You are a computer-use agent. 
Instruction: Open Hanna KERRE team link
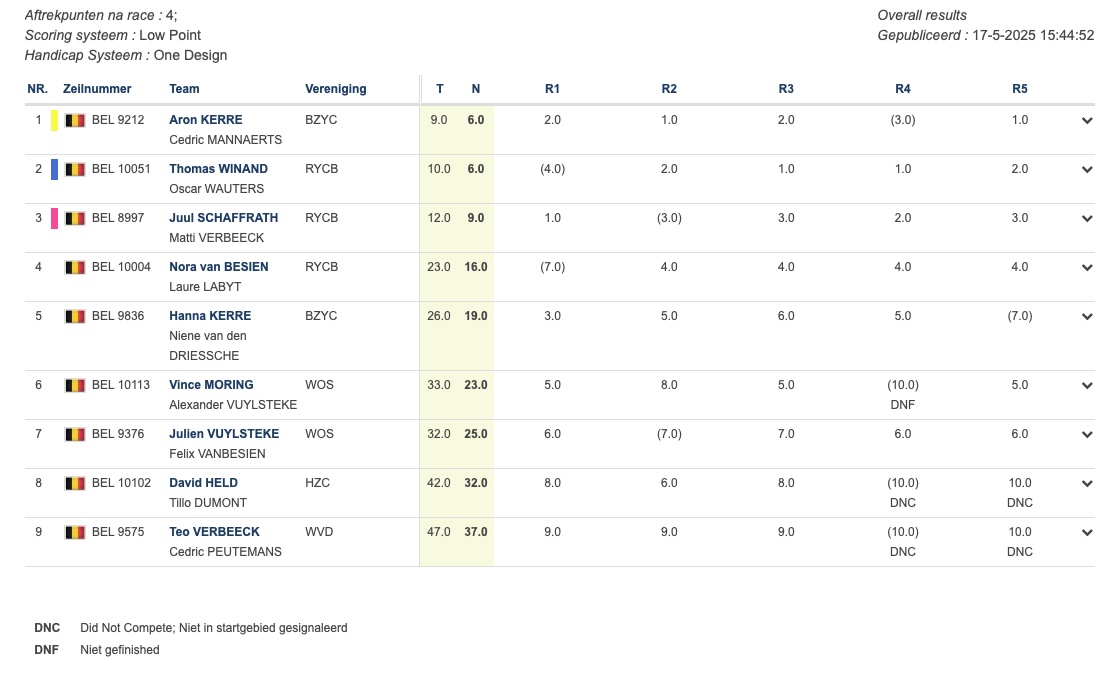point(210,316)
